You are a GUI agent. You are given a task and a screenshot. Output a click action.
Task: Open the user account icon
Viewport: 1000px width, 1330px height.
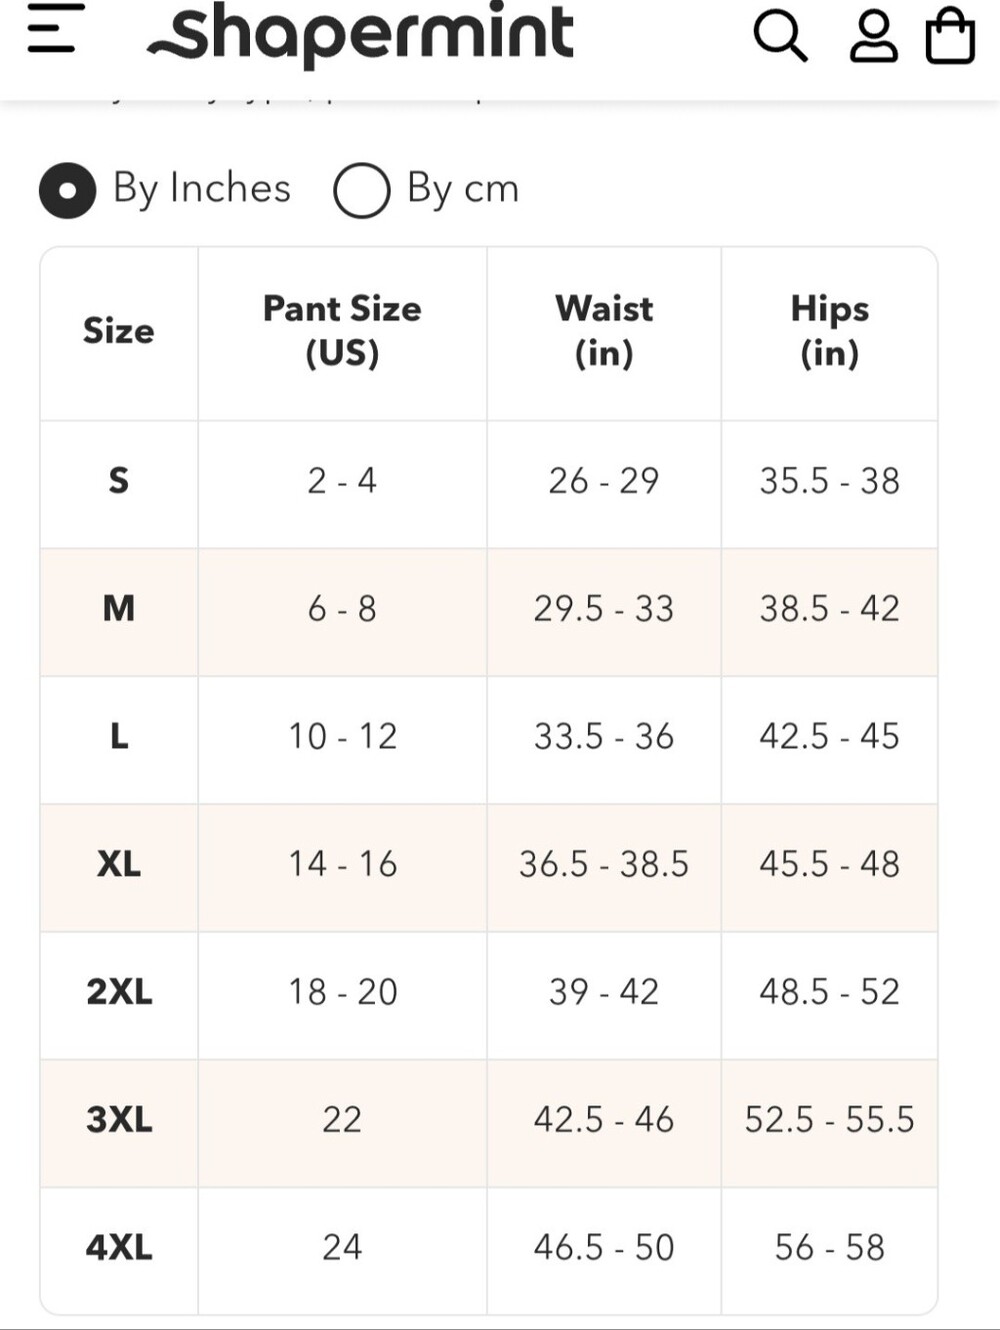click(873, 37)
